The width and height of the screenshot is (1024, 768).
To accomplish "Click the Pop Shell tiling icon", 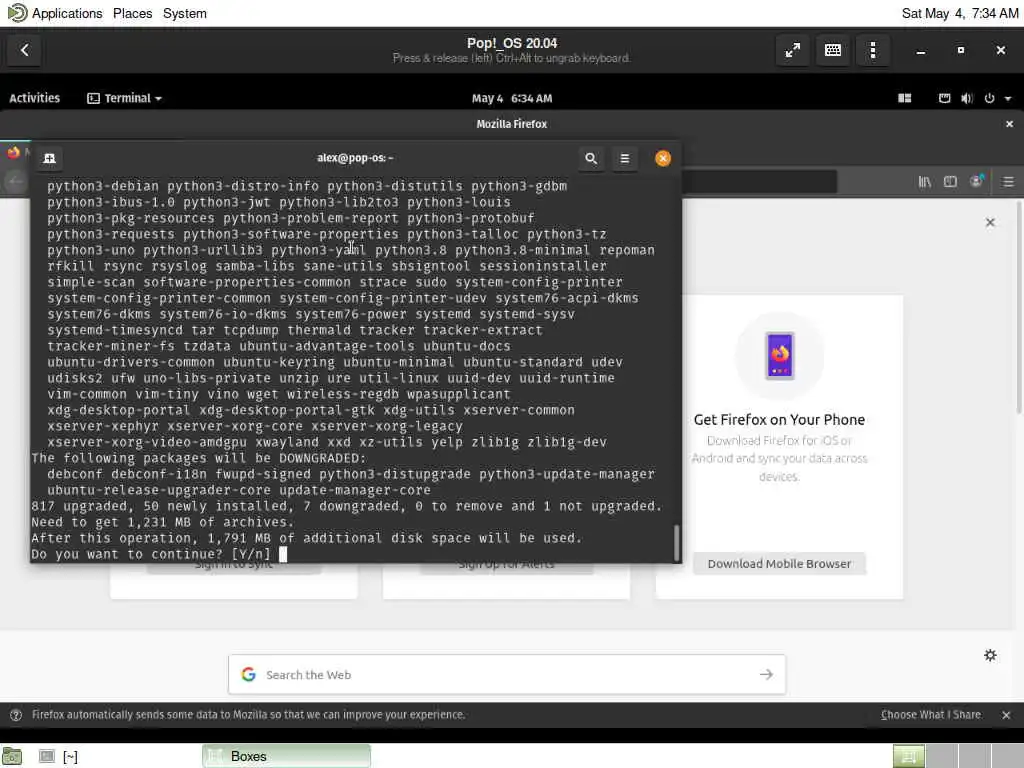I will click(x=904, y=98).
